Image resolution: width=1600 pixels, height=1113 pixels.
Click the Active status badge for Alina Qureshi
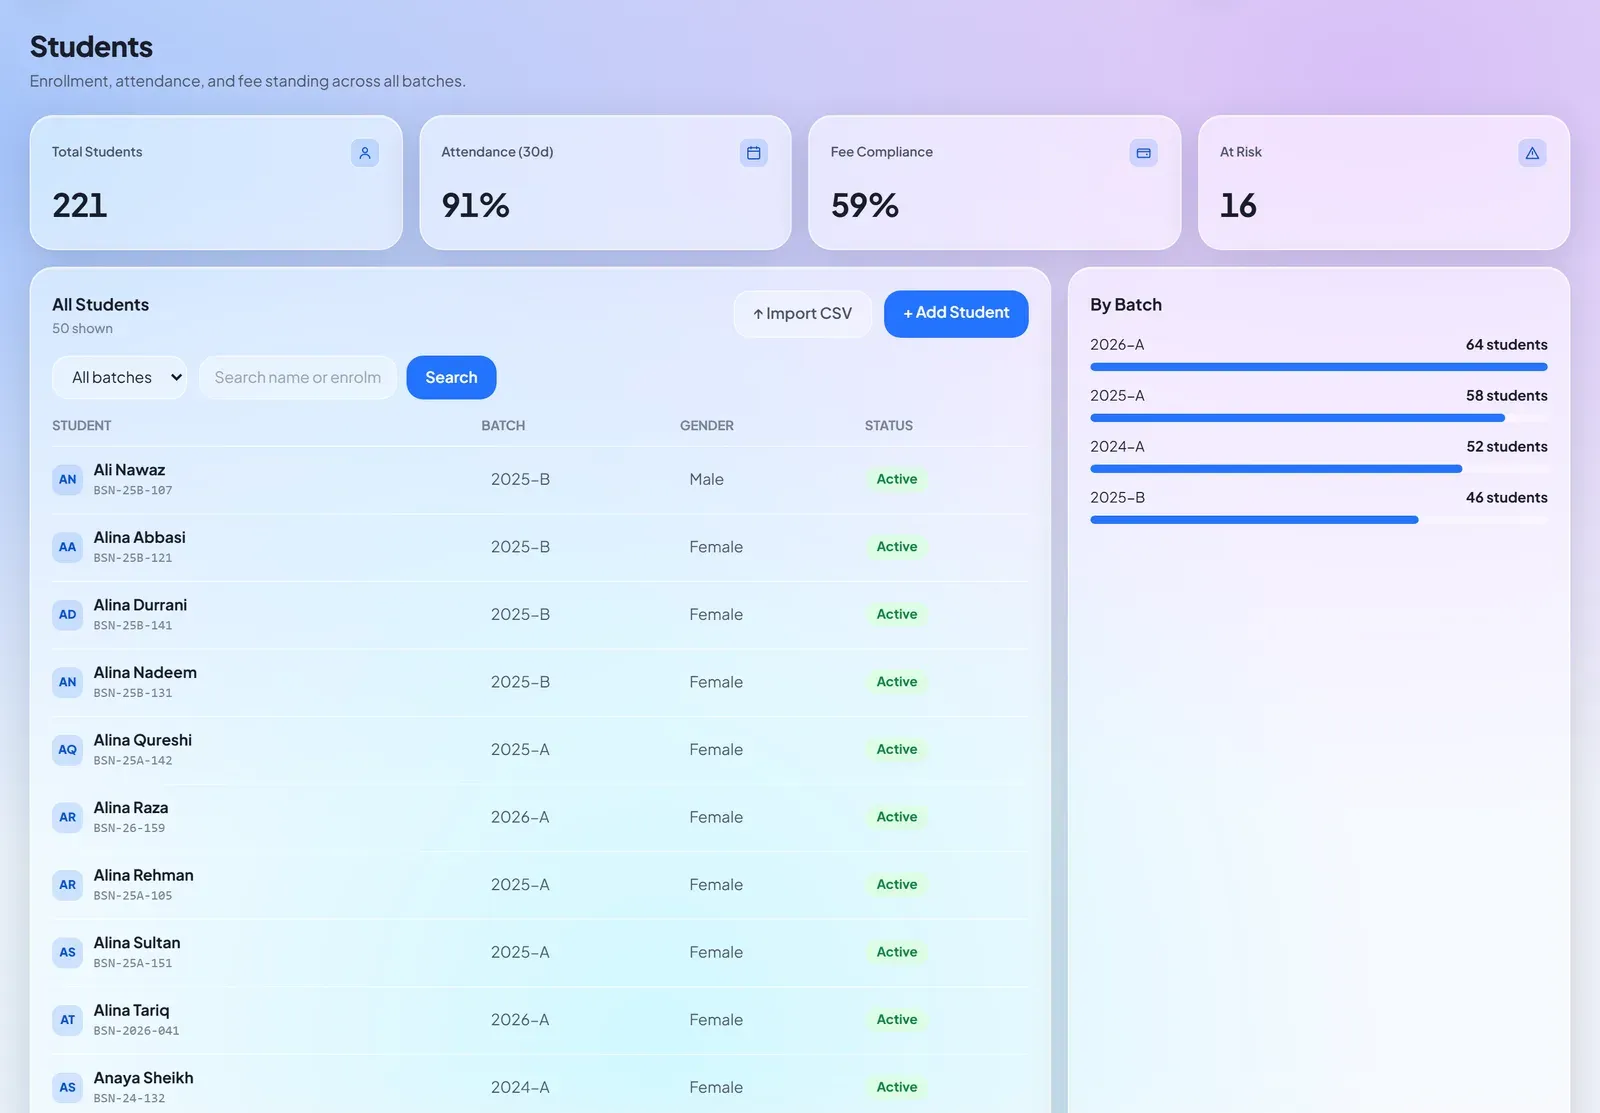pos(897,750)
